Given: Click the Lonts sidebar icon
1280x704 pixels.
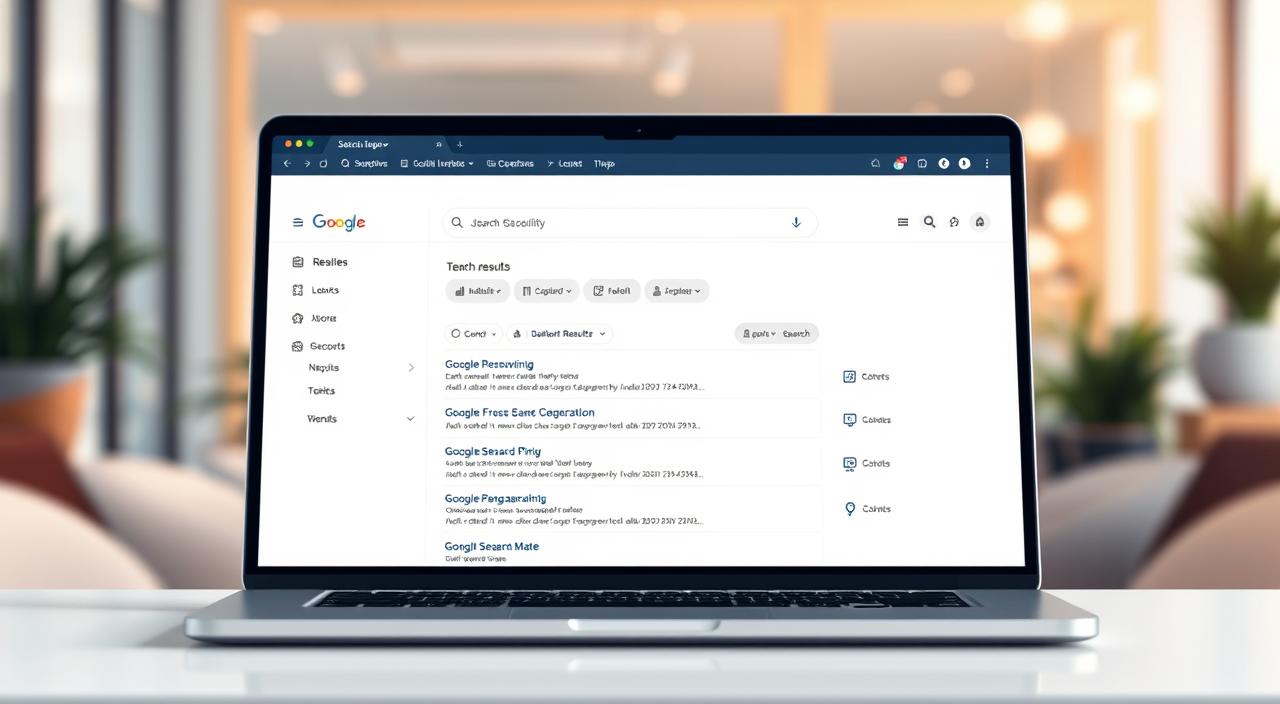Looking at the screenshot, I should (297, 290).
